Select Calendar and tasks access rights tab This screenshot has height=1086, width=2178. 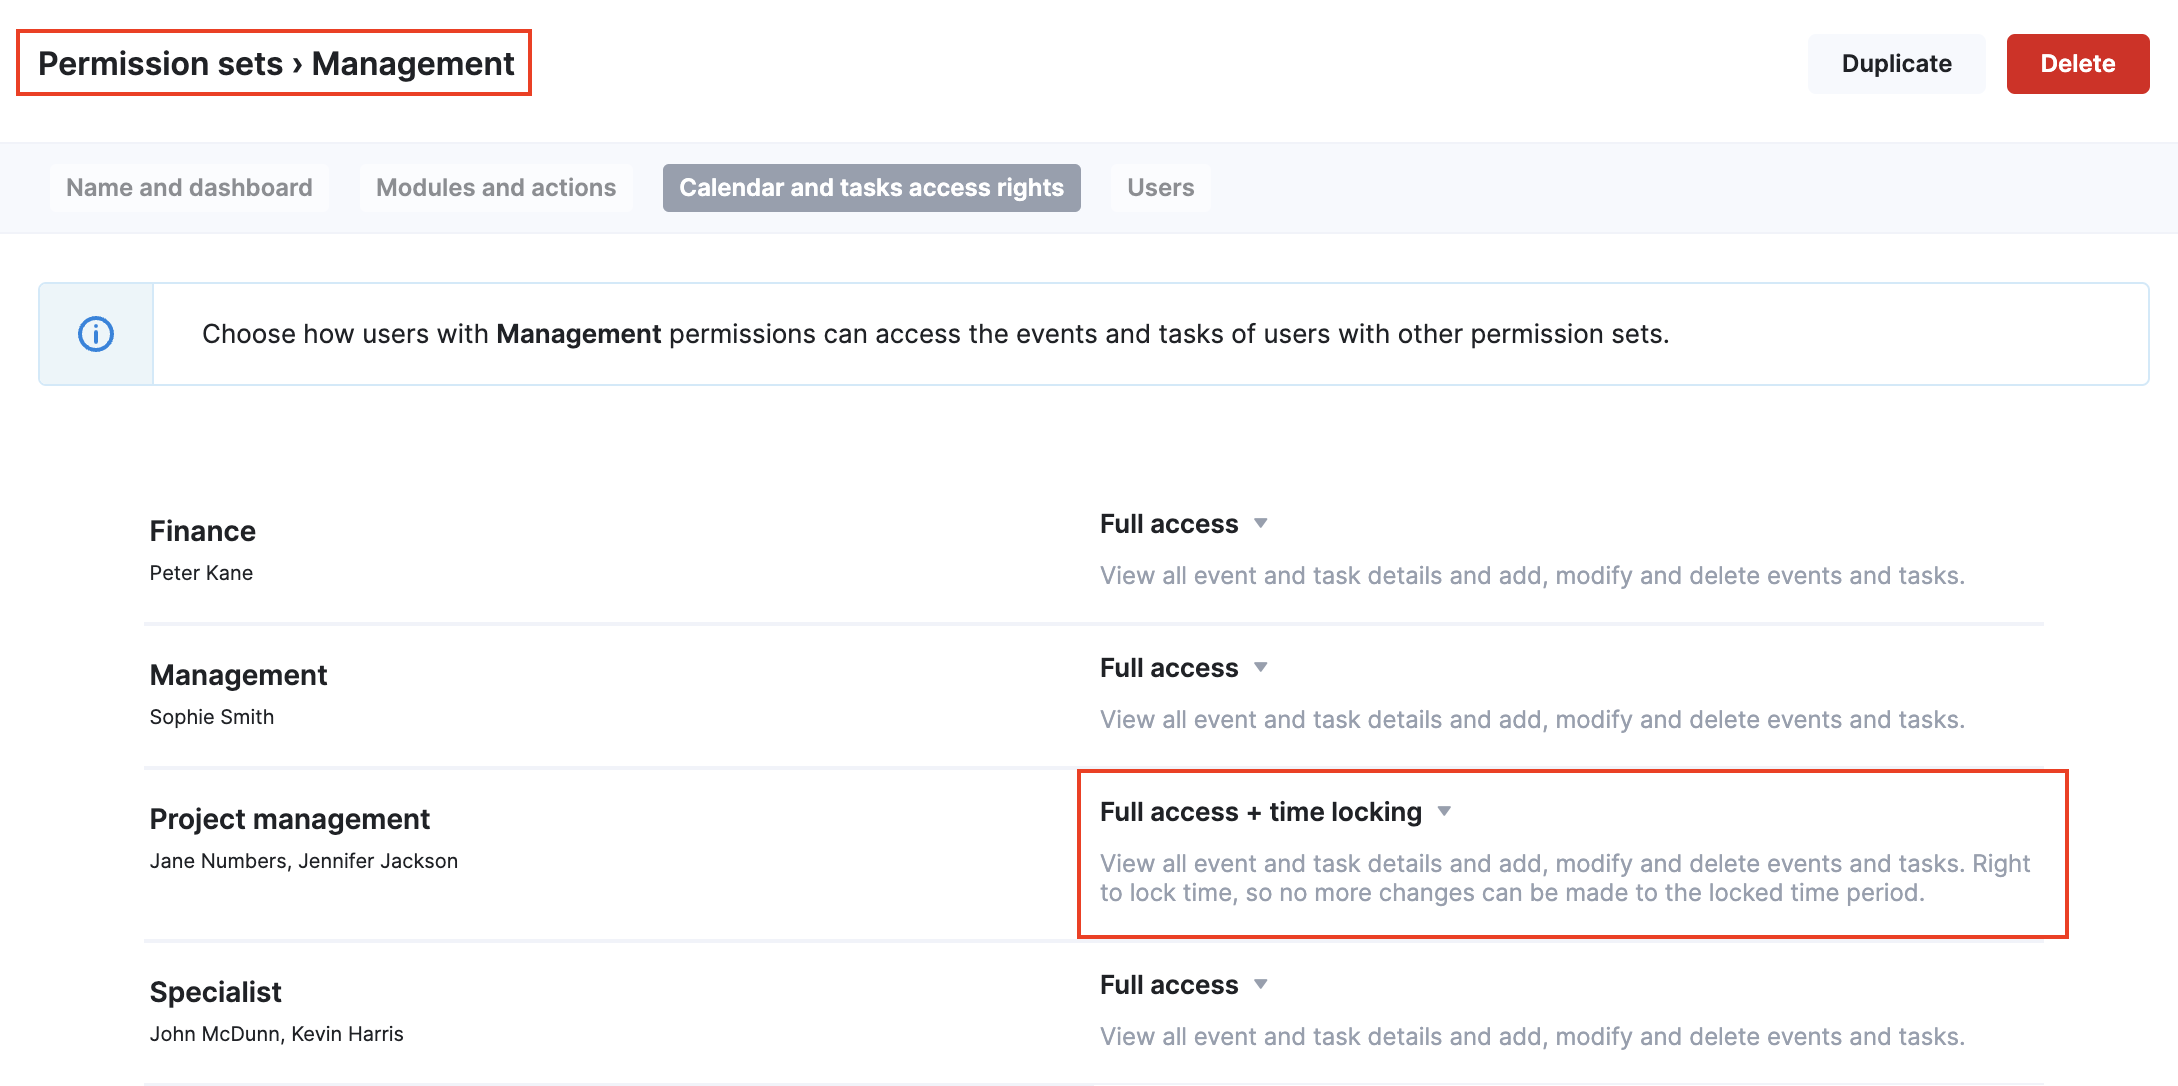pos(871,188)
